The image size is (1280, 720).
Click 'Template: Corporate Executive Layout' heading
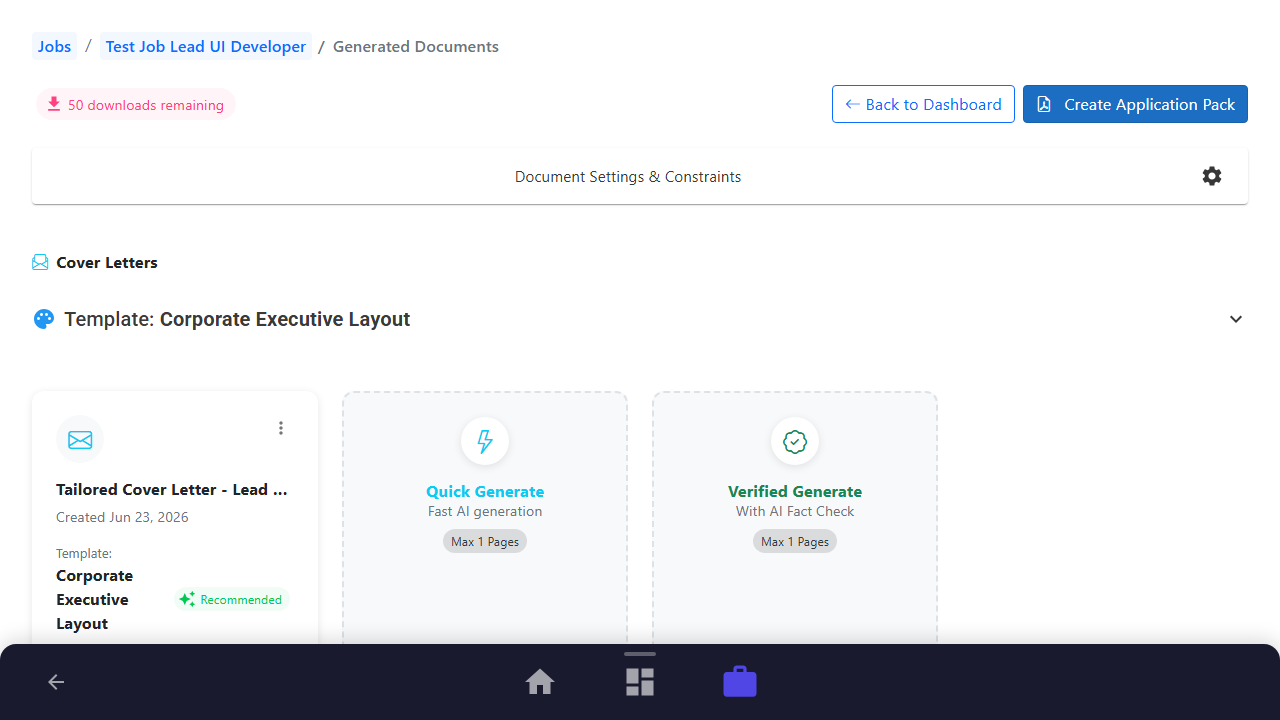[x=237, y=319]
